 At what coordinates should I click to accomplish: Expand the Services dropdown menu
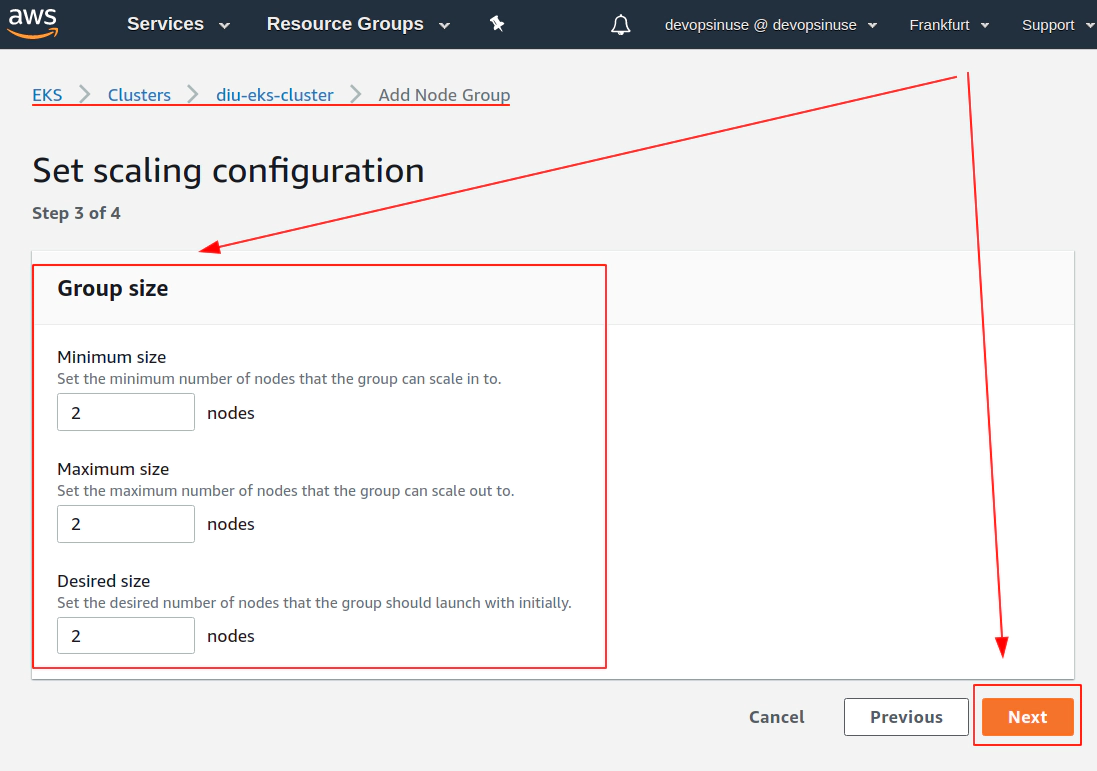pos(178,24)
